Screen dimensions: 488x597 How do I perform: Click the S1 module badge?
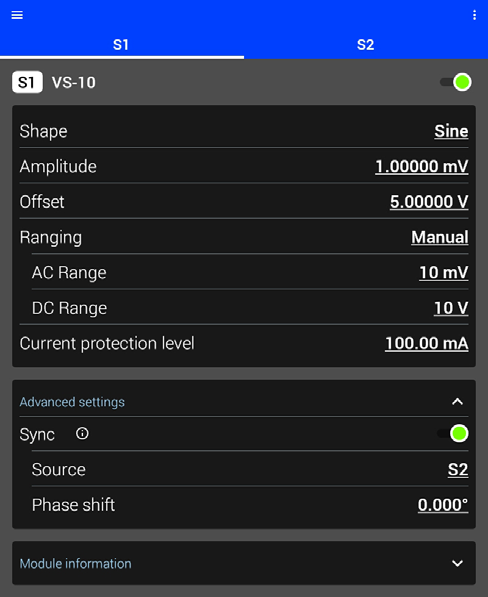(x=27, y=82)
